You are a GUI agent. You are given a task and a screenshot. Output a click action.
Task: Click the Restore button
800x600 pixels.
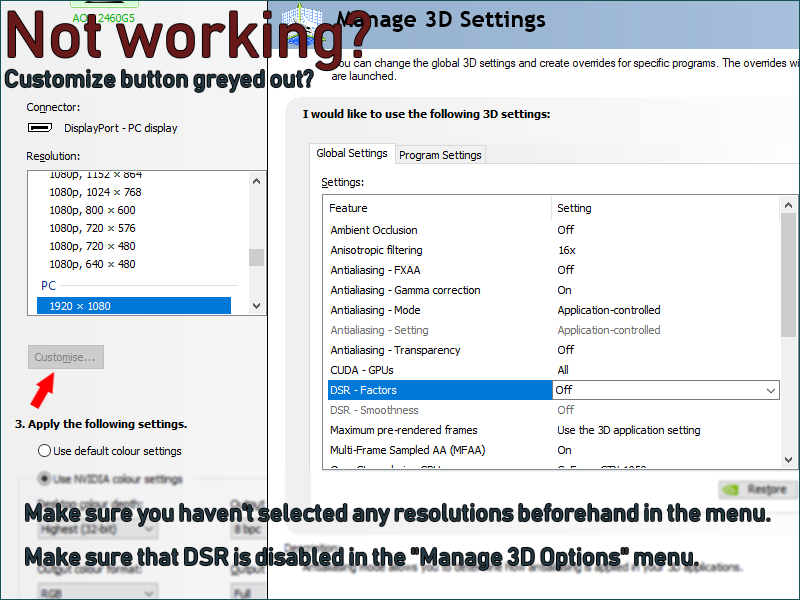click(x=757, y=489)
